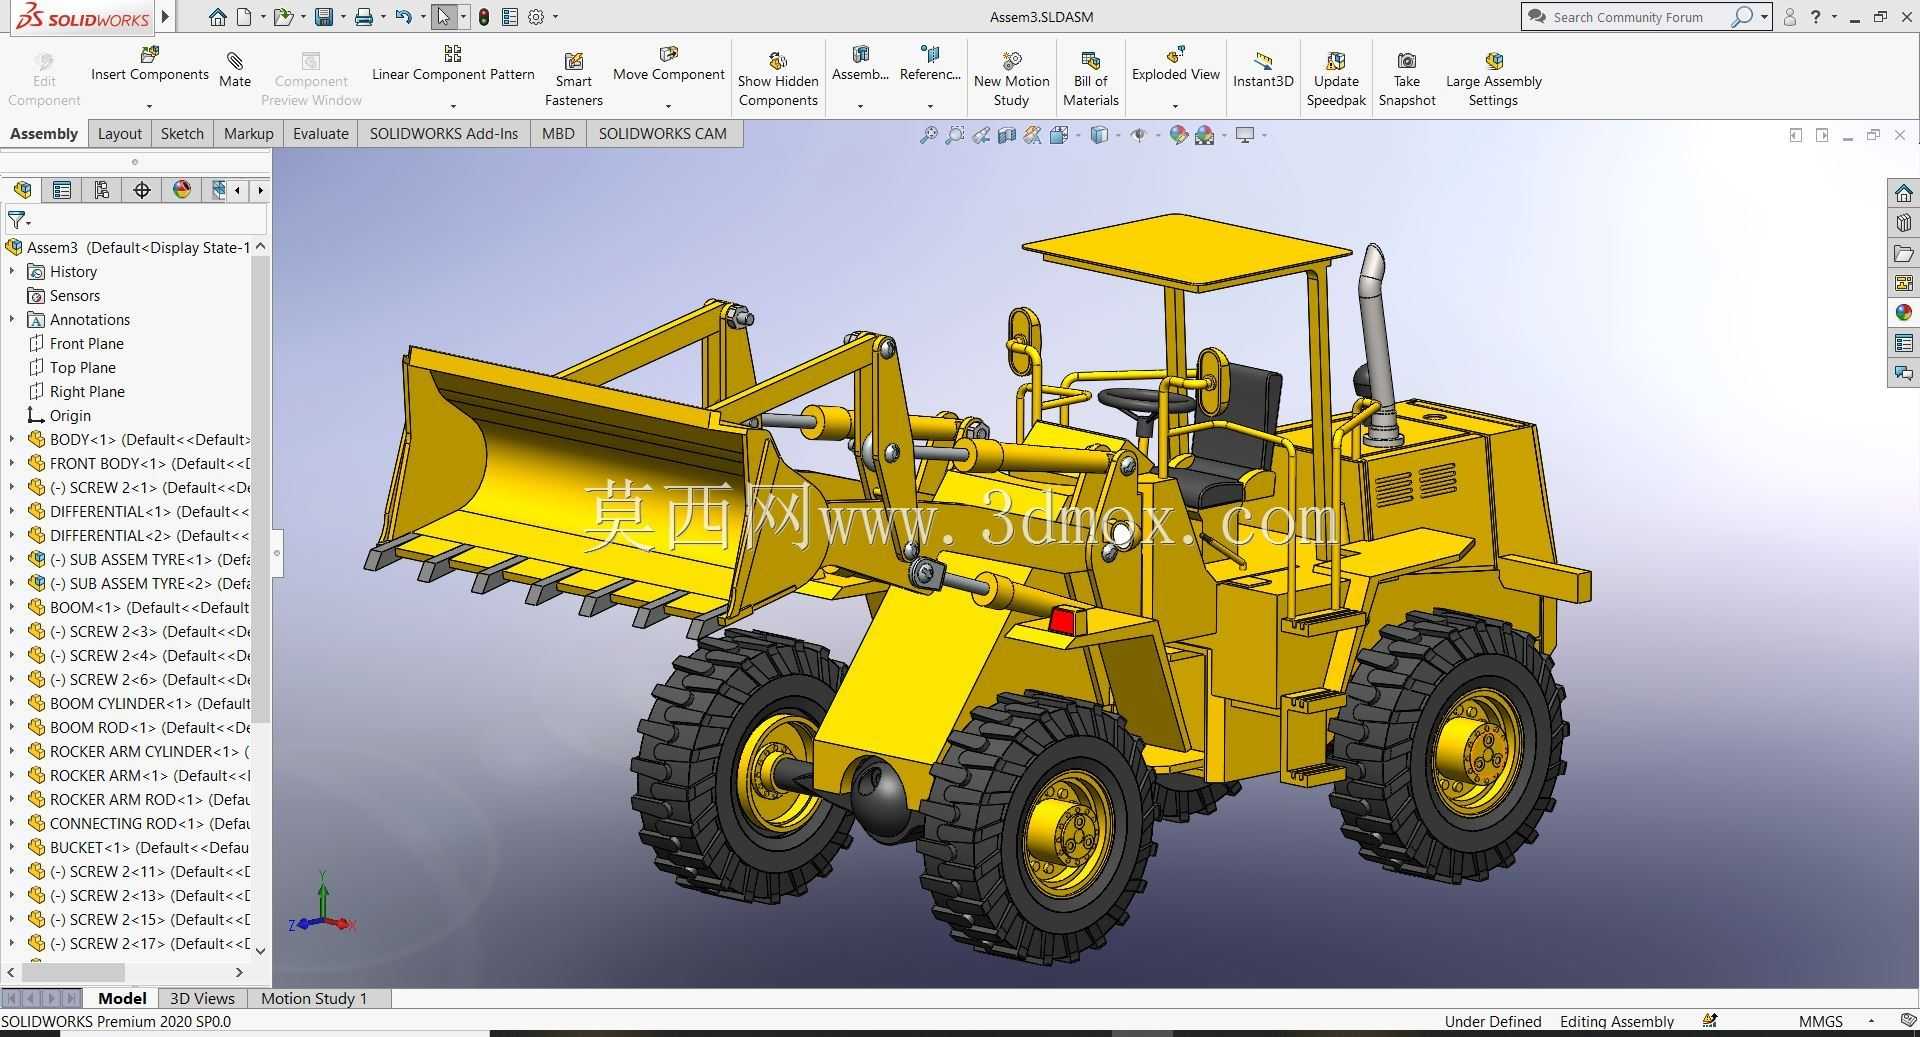Click the Help question mark button
1920x1037 pixels.
[x=1816, y=17]
